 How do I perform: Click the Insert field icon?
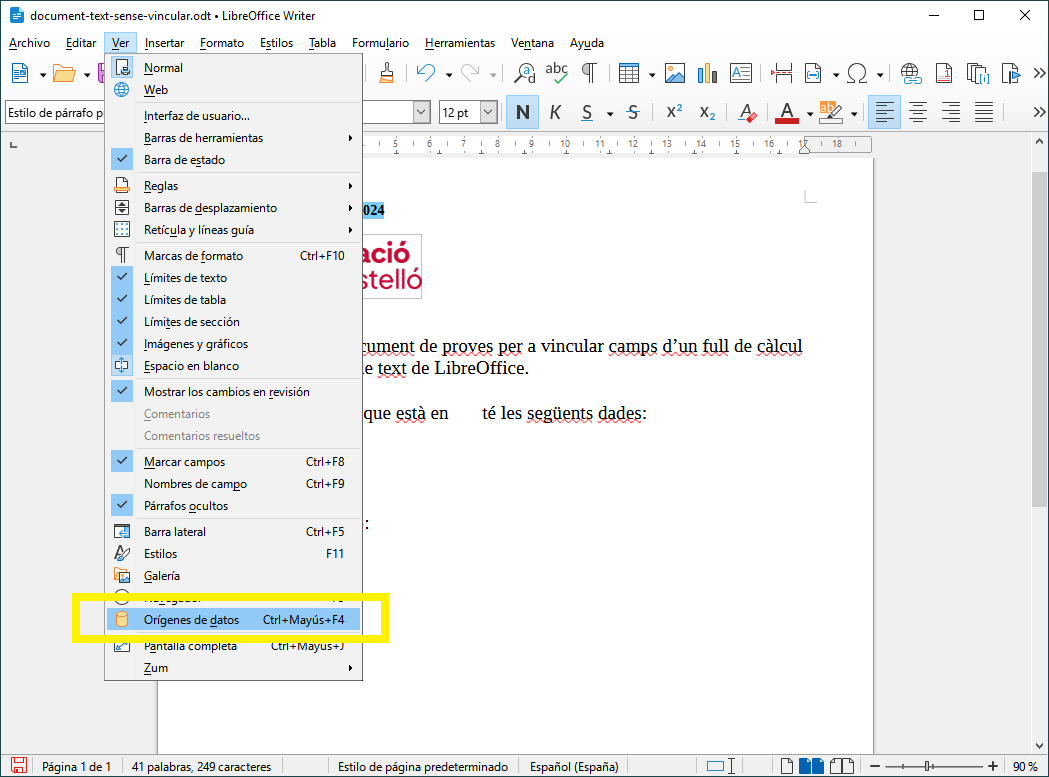(813, 73)
